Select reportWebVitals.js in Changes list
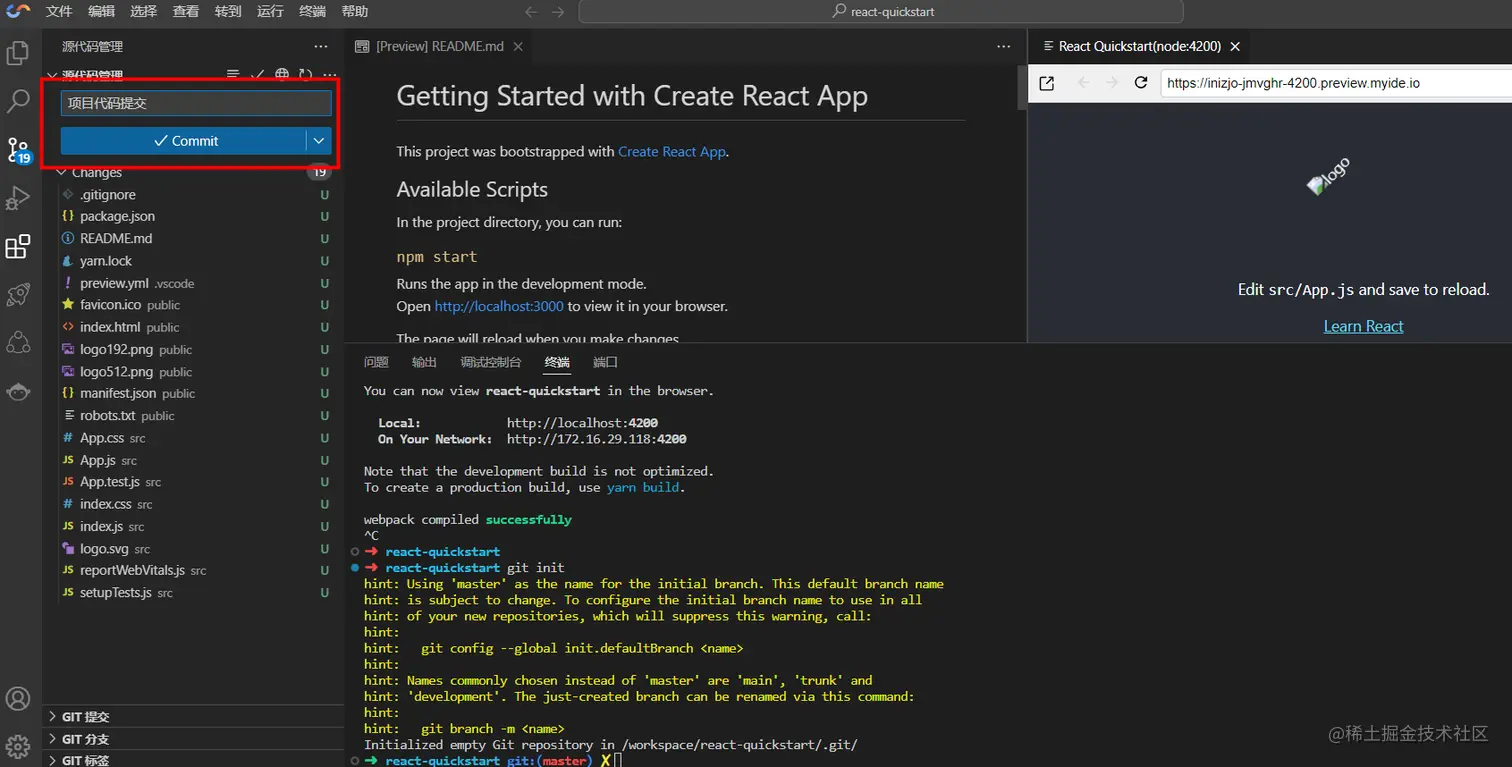This screenshot has height=767, width=1512. (x=194, y=570)
